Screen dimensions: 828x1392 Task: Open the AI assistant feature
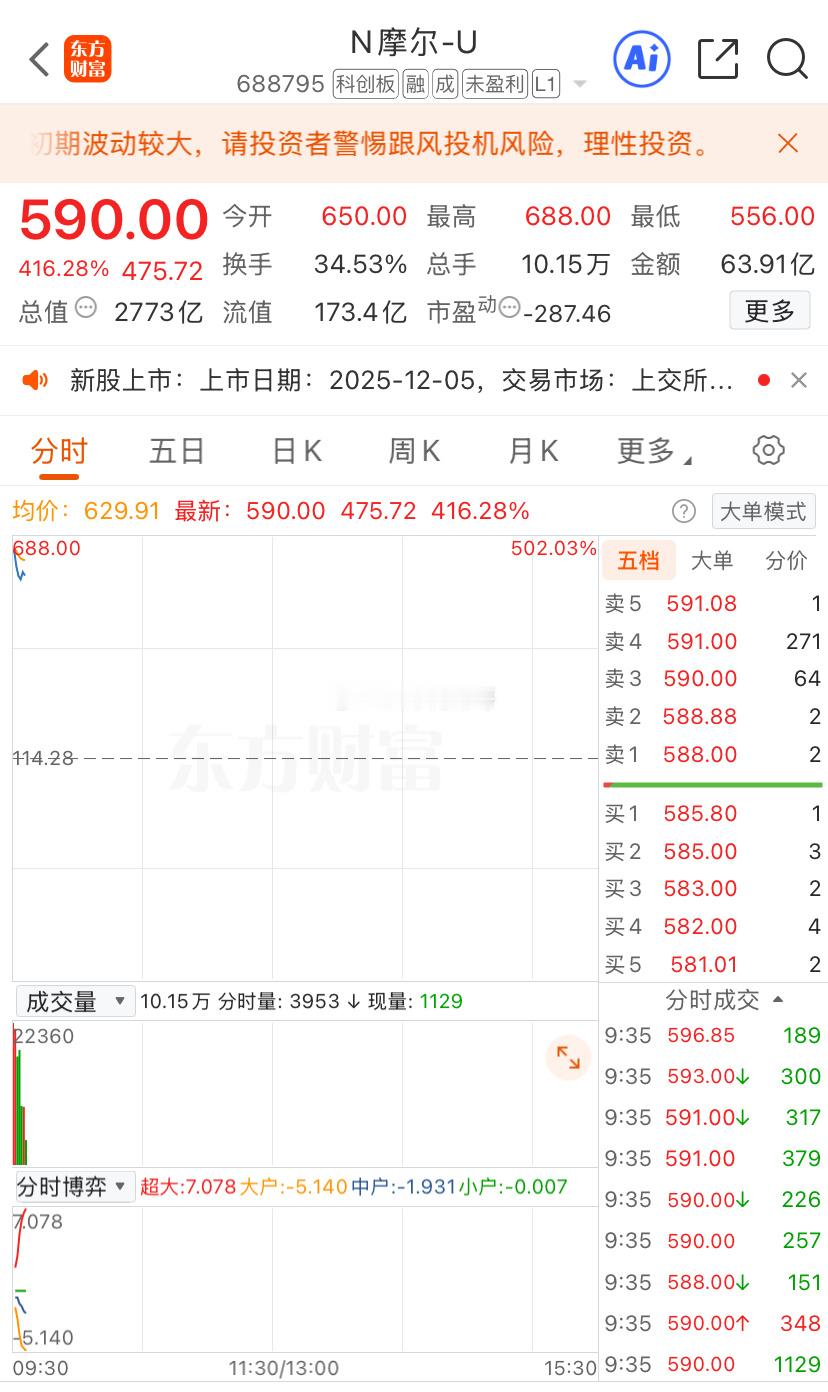click(641, 59)
